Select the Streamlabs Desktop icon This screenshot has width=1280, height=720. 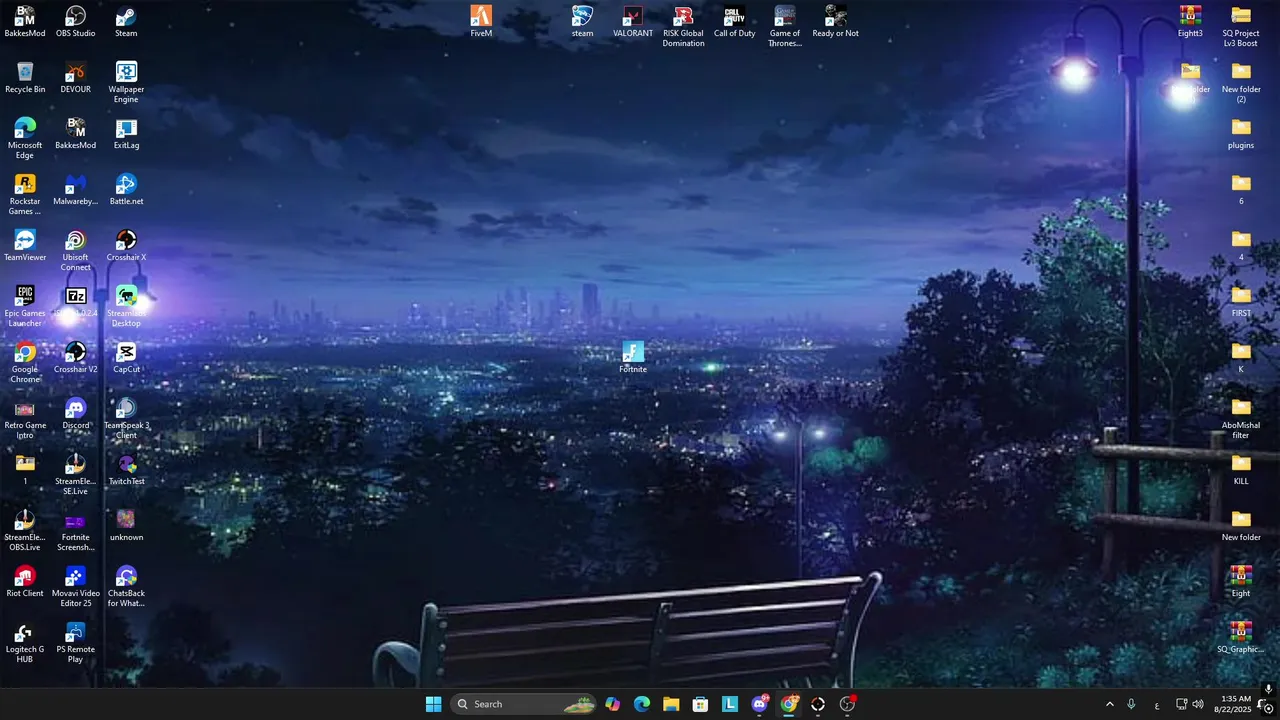coord(126,307)
